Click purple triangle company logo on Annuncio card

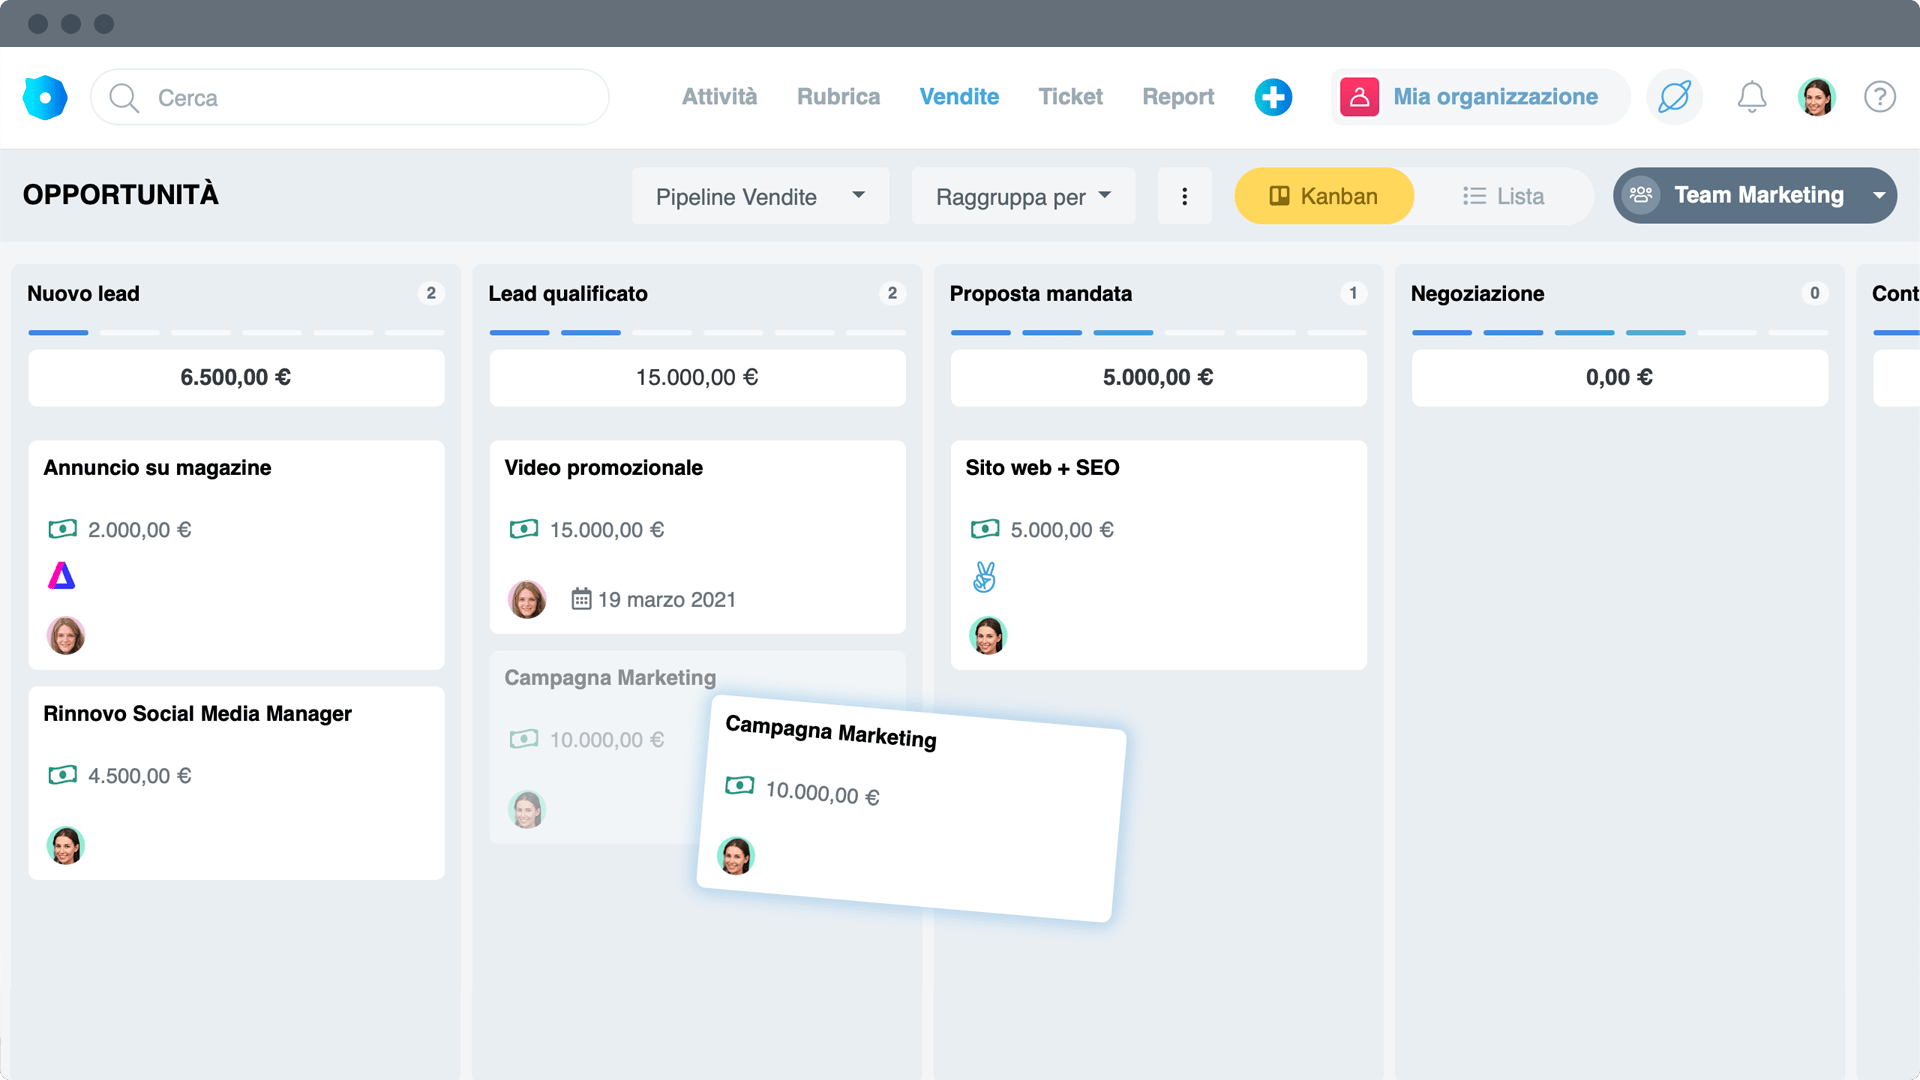tap(62, 576)
